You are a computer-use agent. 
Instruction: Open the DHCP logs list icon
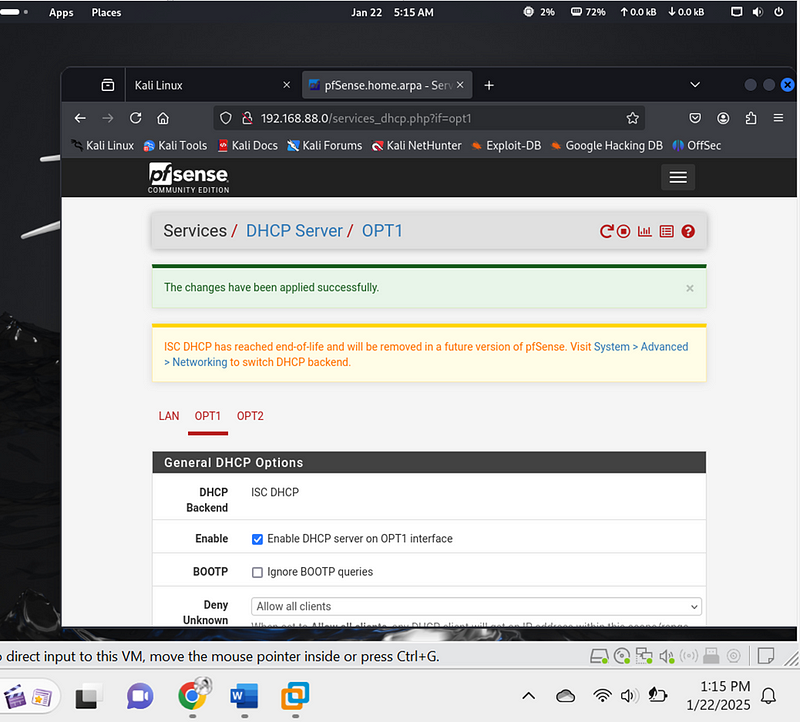(666, 232)
